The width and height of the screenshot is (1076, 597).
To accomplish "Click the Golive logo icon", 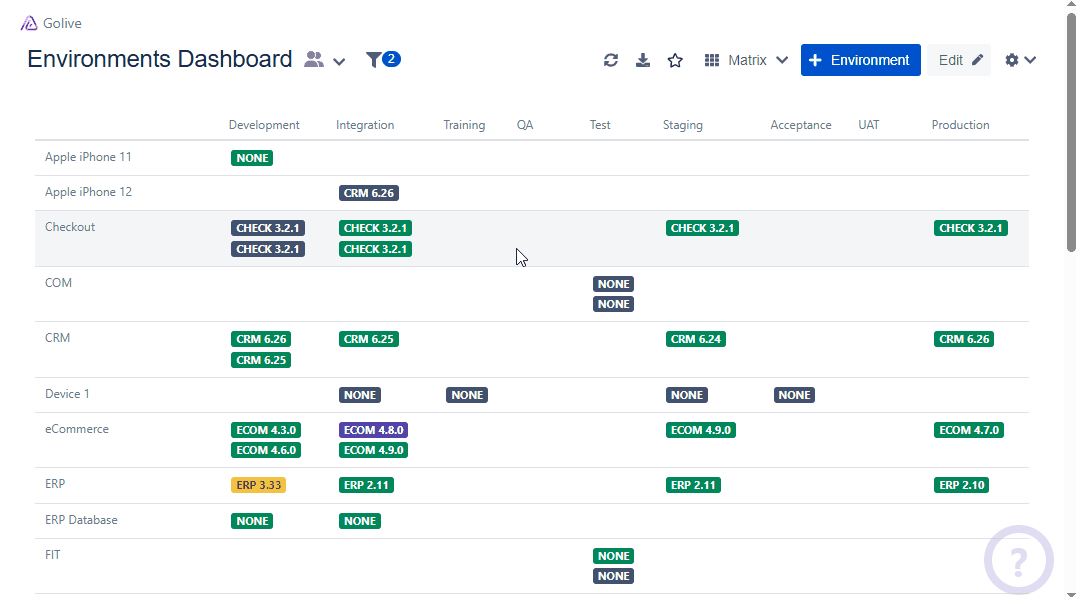I will (29, 23).
